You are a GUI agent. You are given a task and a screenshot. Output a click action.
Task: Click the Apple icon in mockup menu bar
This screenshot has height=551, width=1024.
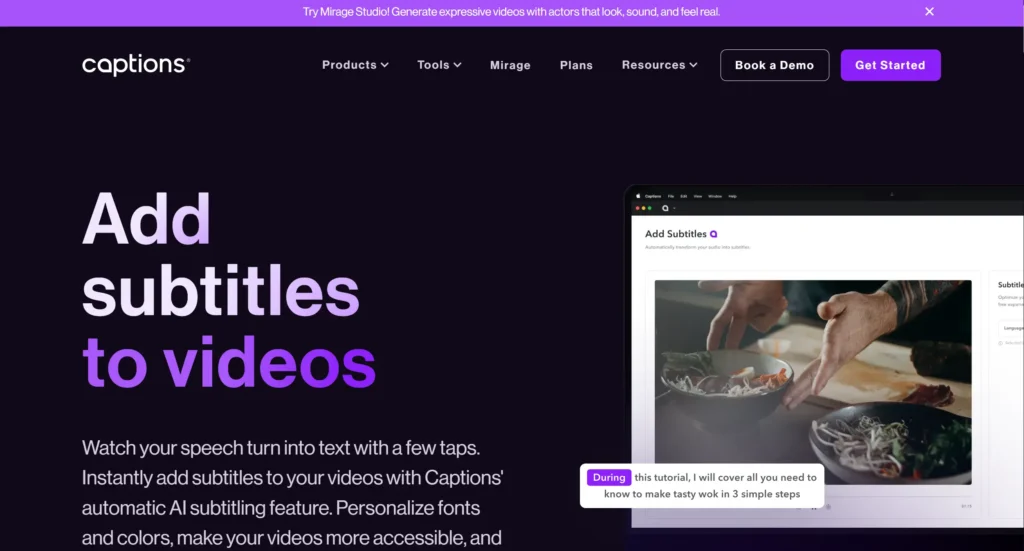click(x=638, y=196)
